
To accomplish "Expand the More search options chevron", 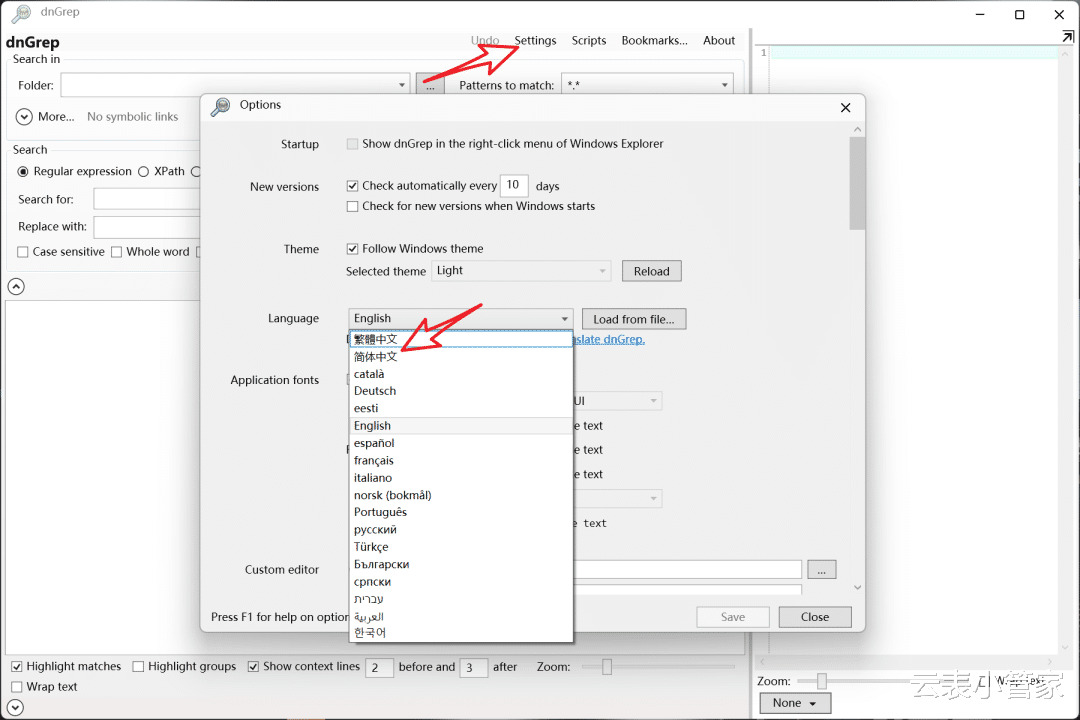I will pyautogui.click(x=24, y=116).
